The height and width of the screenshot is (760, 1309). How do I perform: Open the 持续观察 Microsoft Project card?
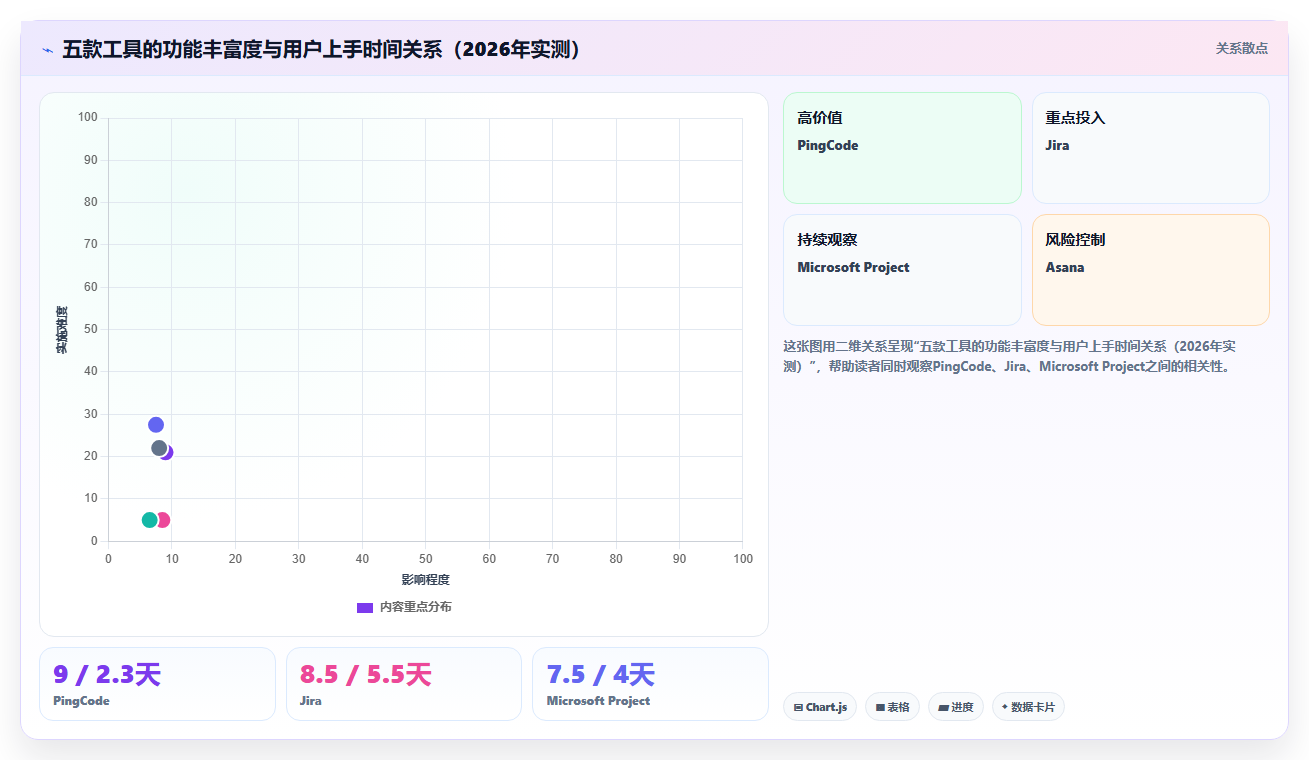(902, 270)
